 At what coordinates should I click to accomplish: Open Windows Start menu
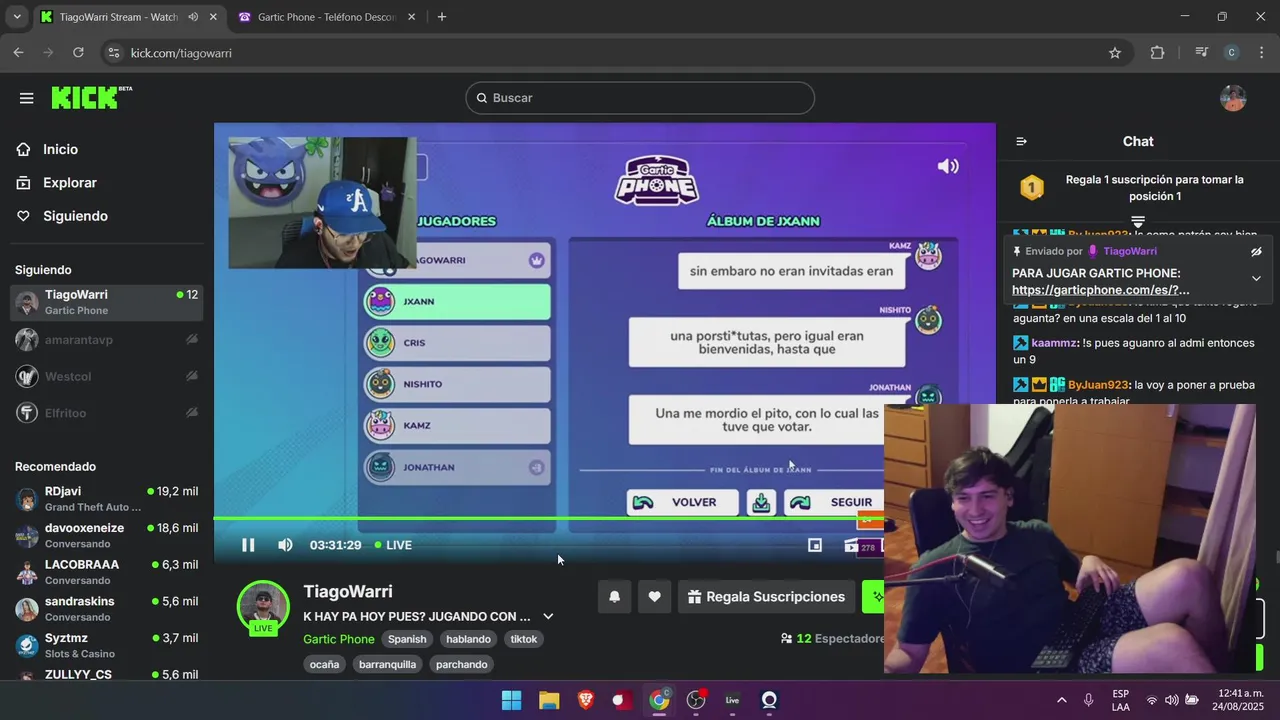tap(511, 700)
